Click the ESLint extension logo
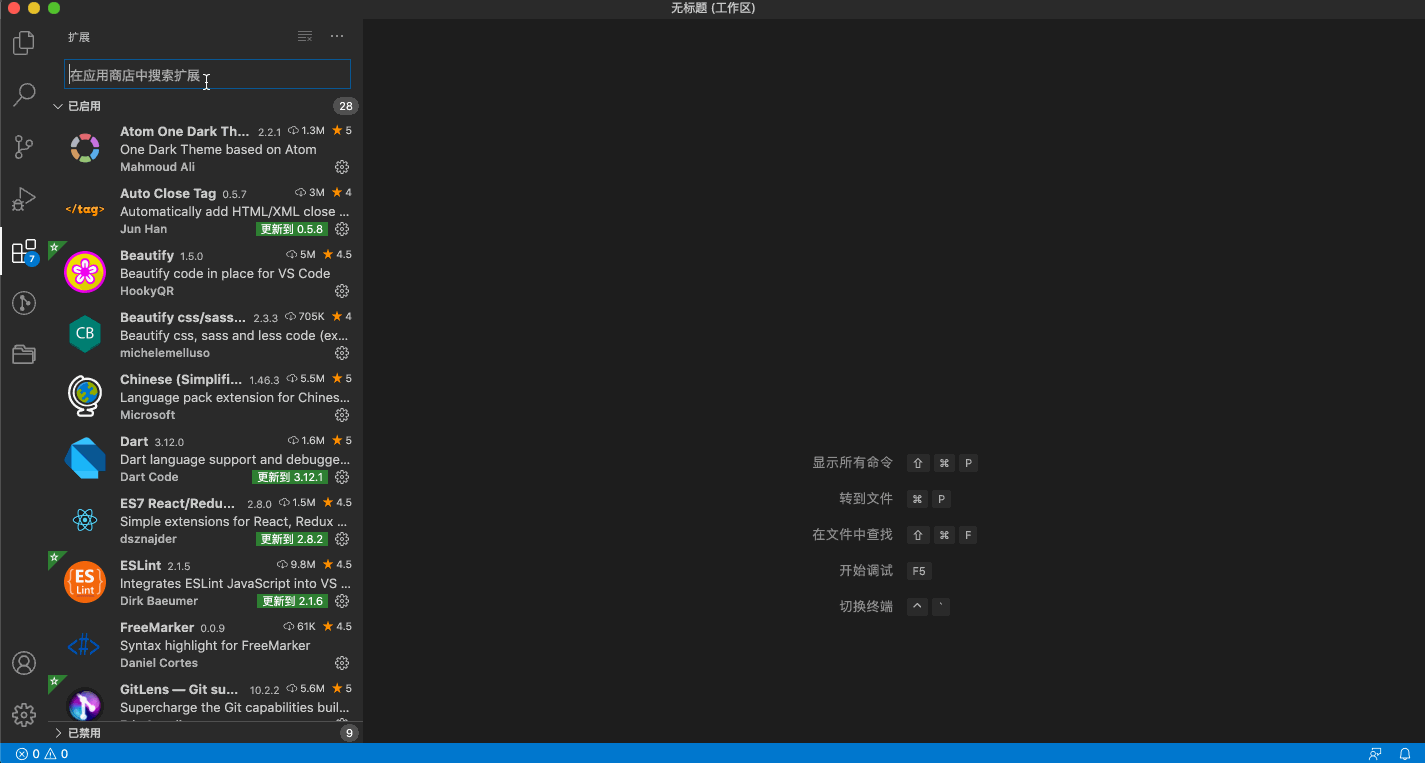Image resolution: width=1425 pixels, height=763 pixels. pyautogui.click(x=85, y=583)
